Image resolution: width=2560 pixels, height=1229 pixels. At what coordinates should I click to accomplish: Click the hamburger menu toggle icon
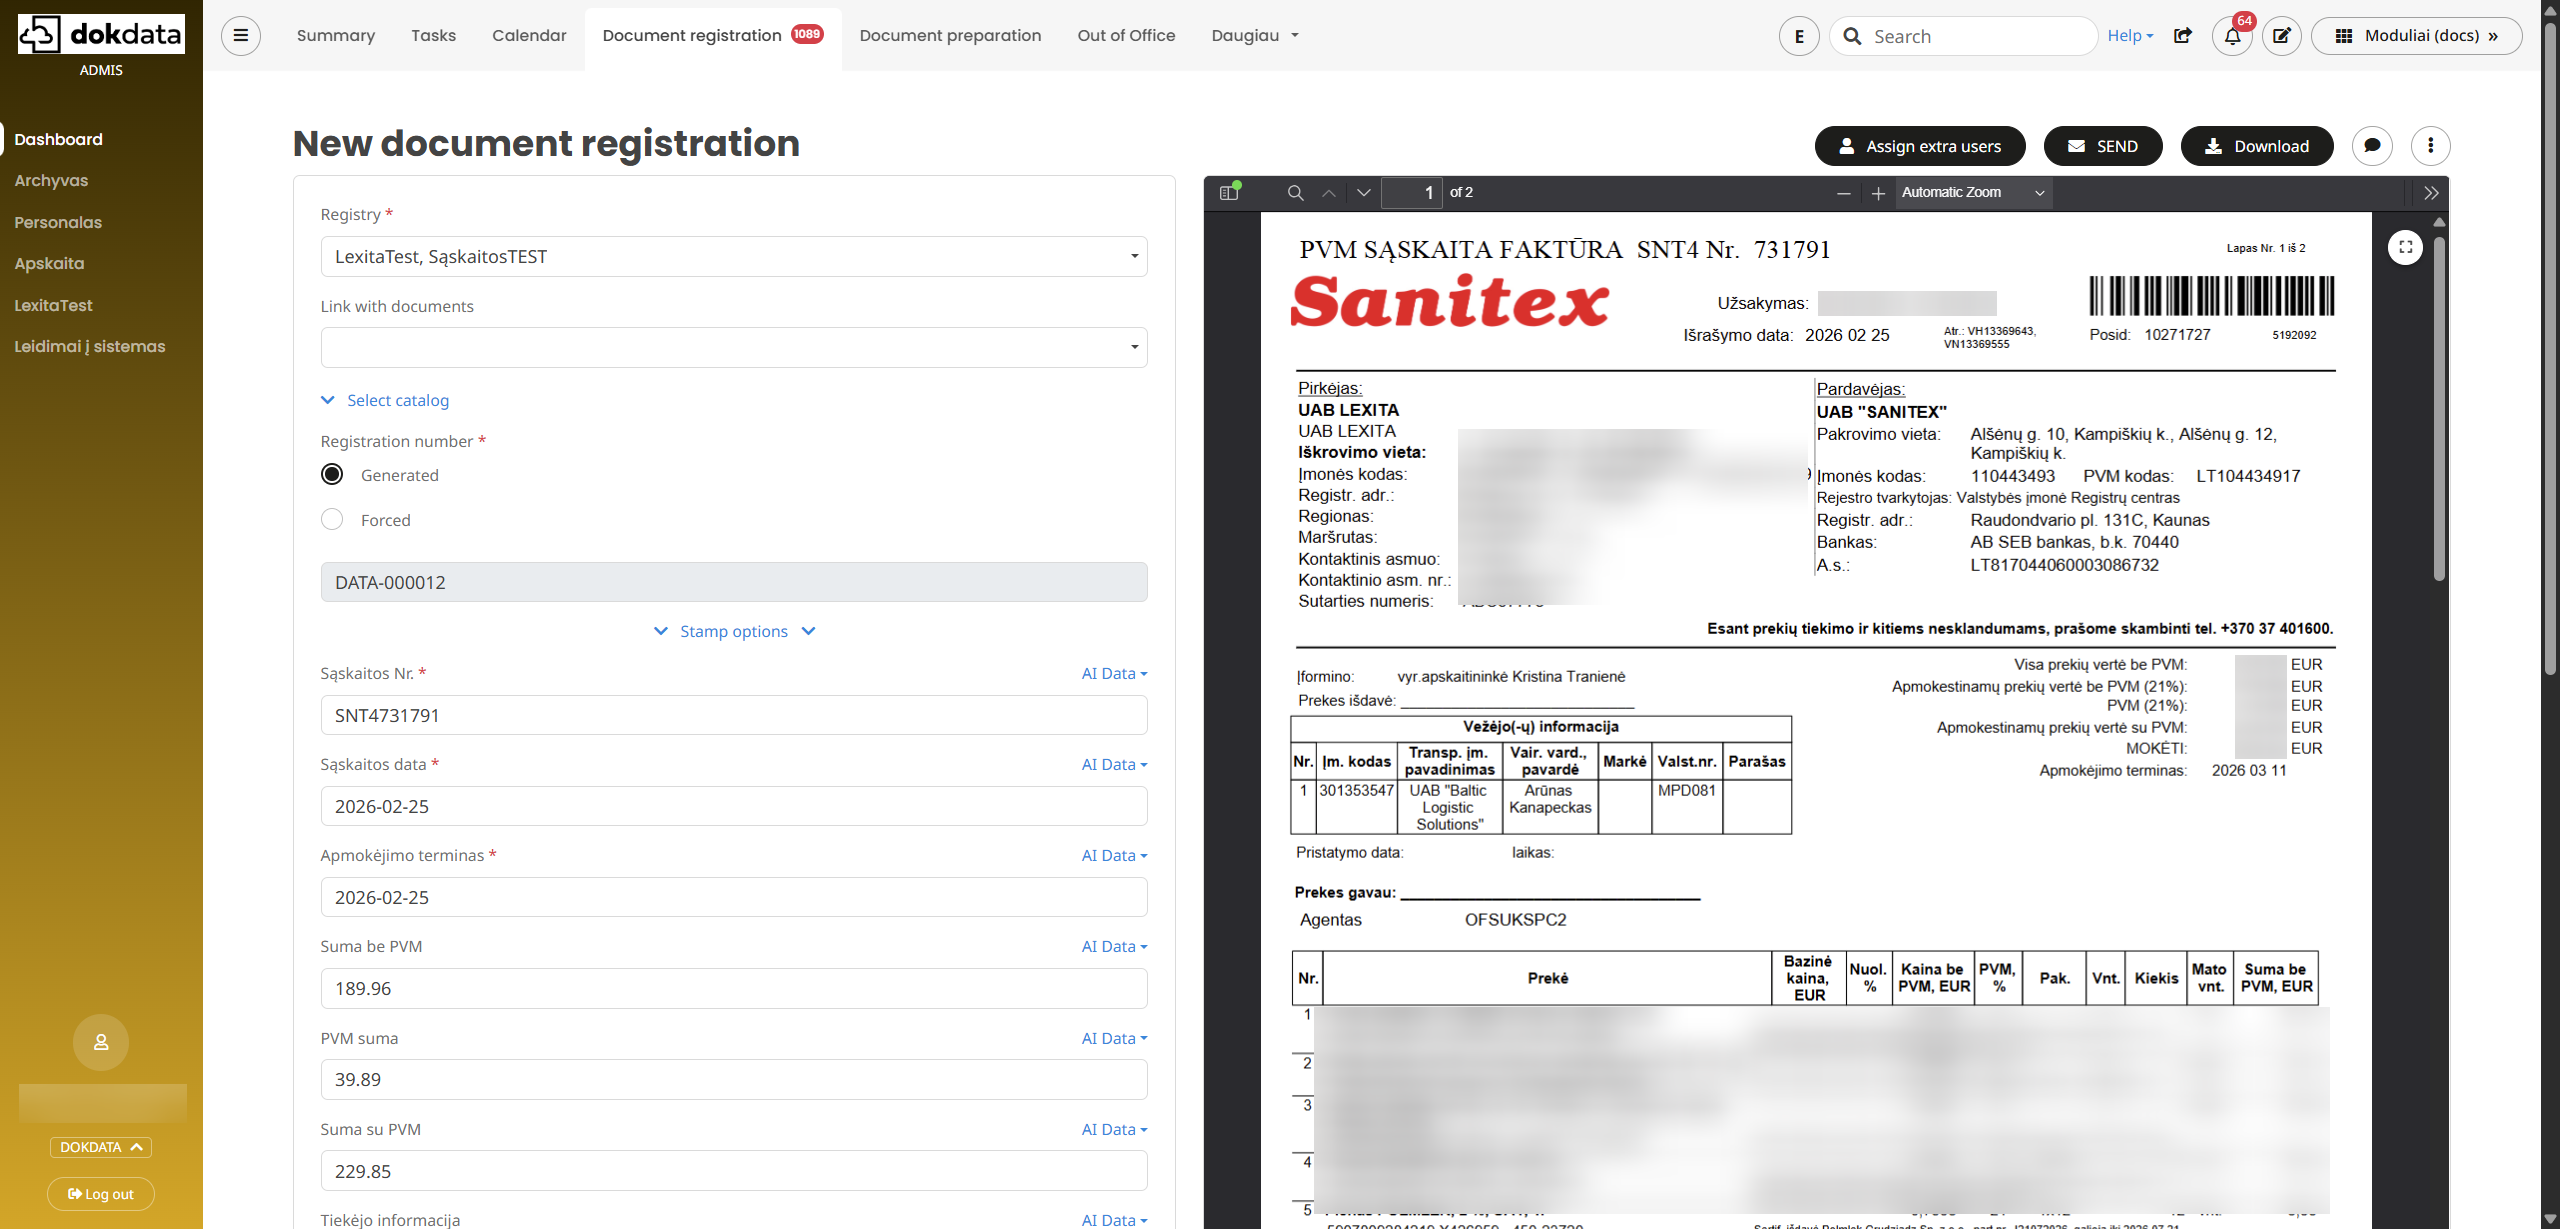241,36
